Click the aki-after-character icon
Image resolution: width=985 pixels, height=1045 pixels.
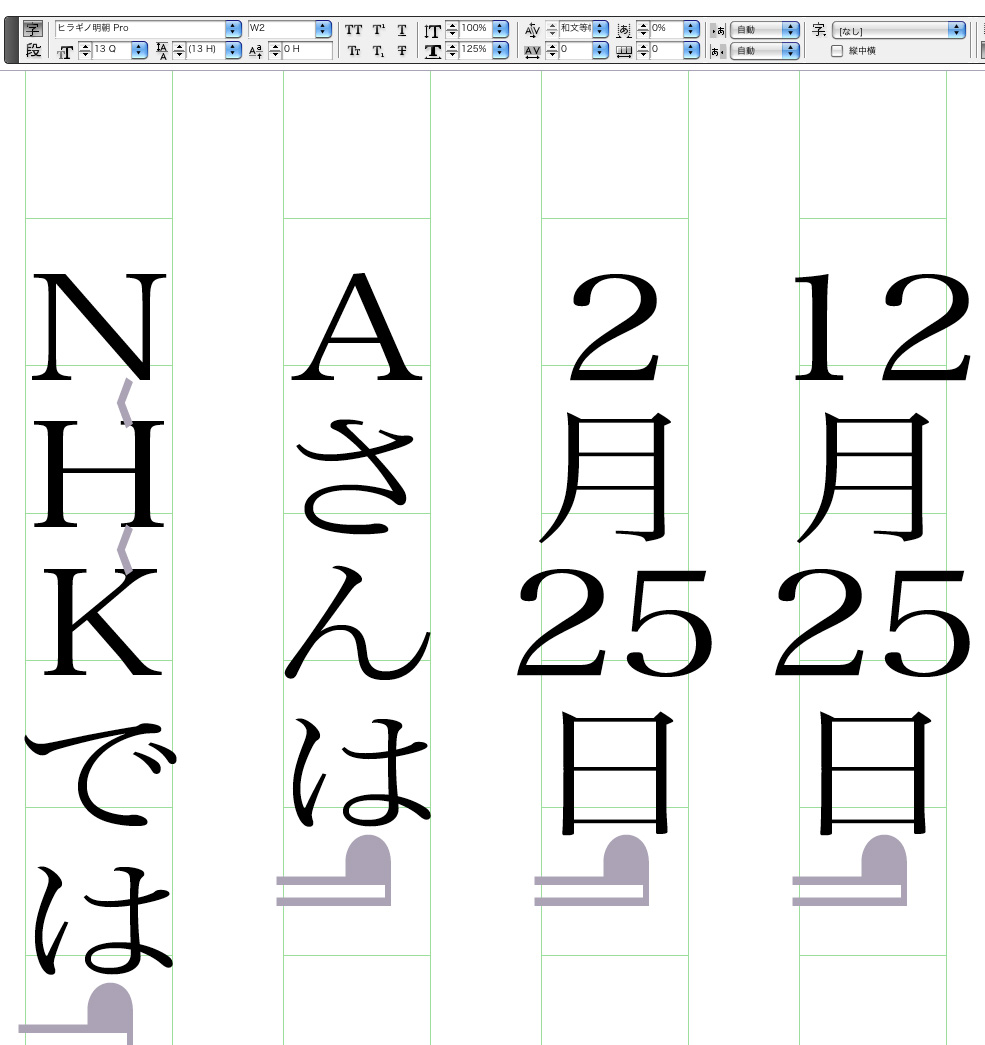(x=718, y=51)
